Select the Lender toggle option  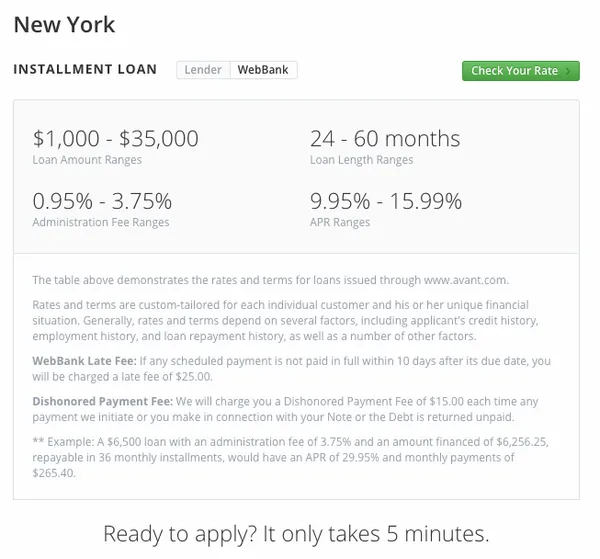(x=203, y=70)
